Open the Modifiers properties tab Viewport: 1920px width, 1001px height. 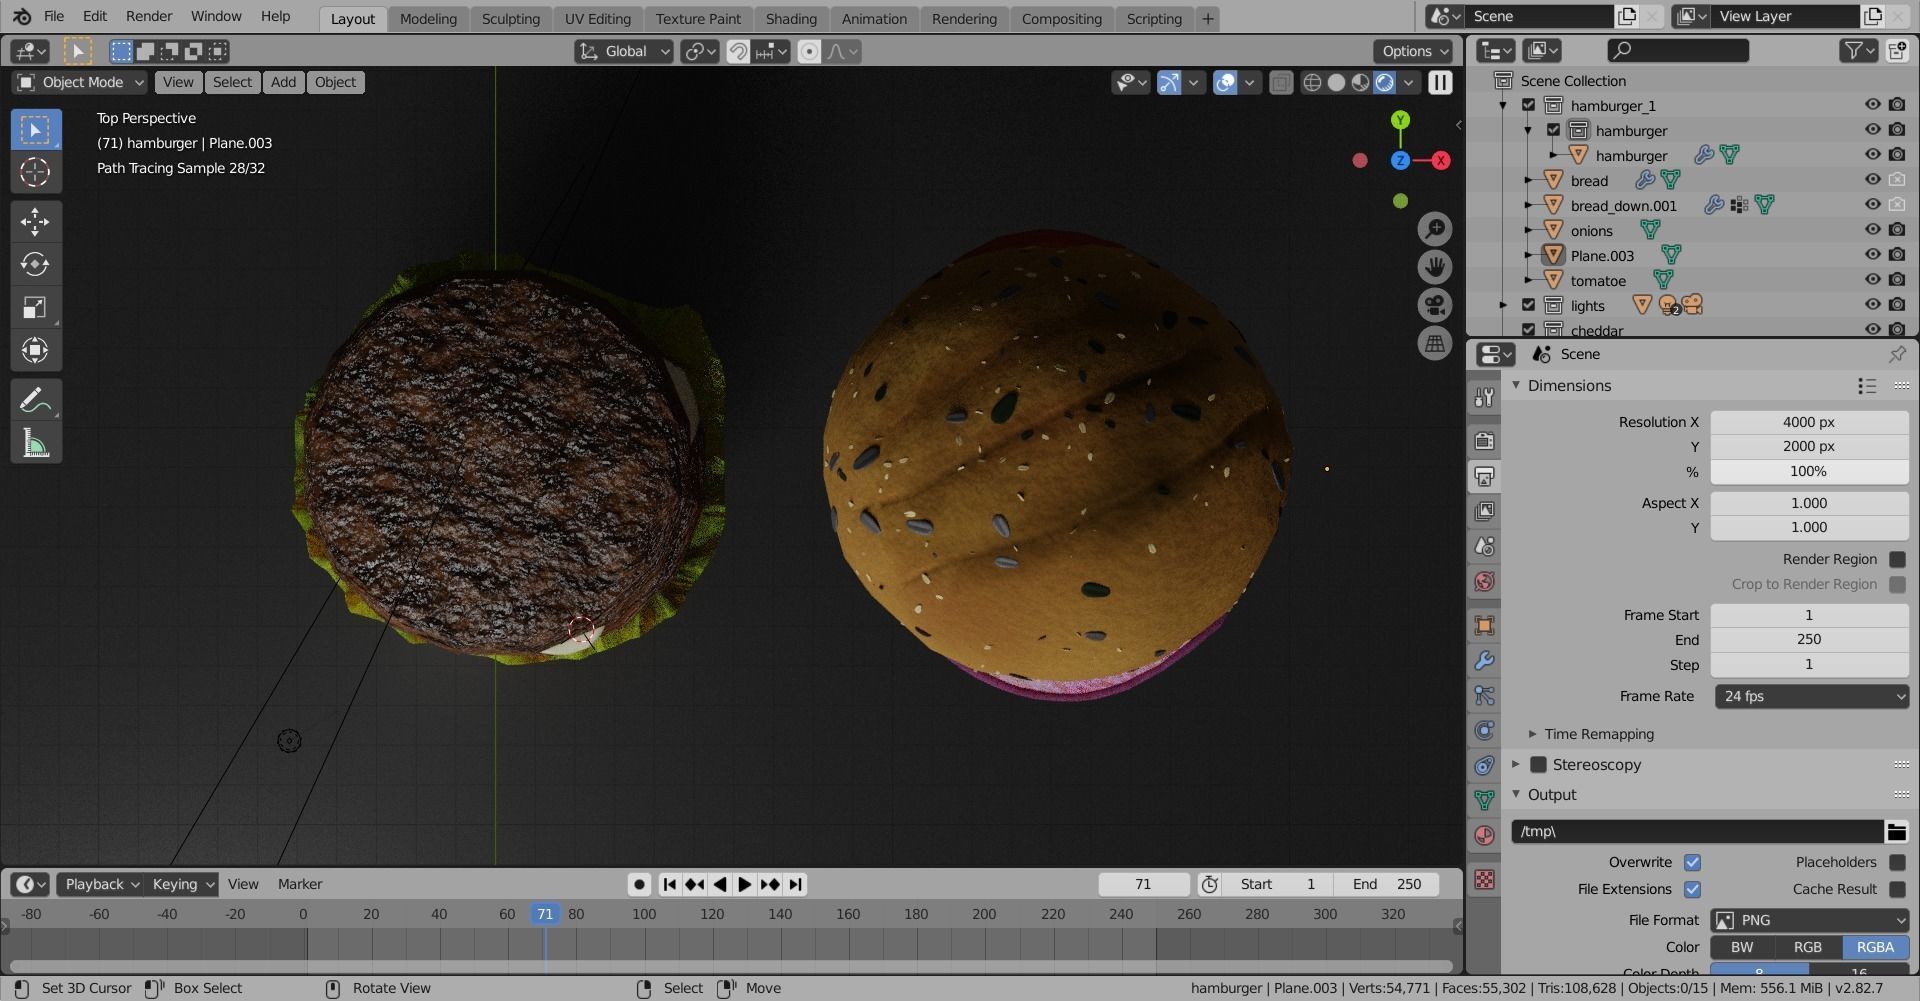coord(1484,661)
